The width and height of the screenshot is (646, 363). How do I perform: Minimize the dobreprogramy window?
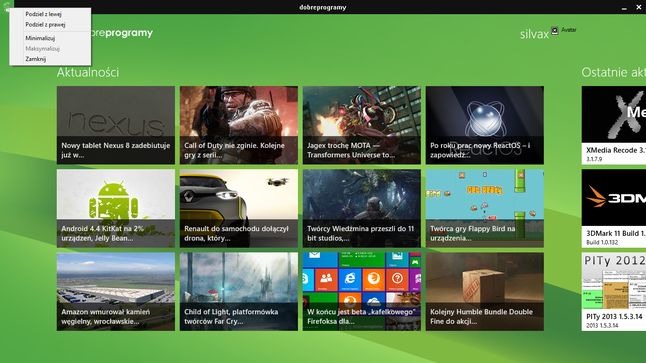point(624,7)
